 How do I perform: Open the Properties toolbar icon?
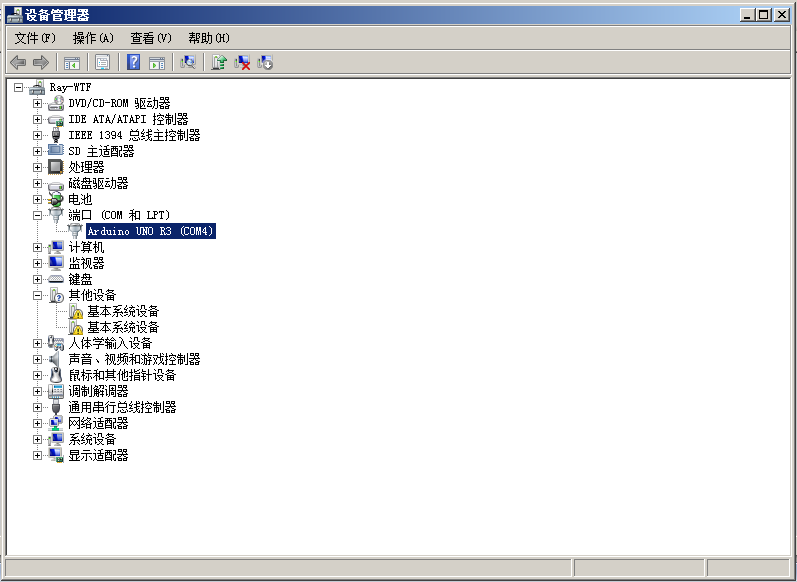(x=102, y=63)
